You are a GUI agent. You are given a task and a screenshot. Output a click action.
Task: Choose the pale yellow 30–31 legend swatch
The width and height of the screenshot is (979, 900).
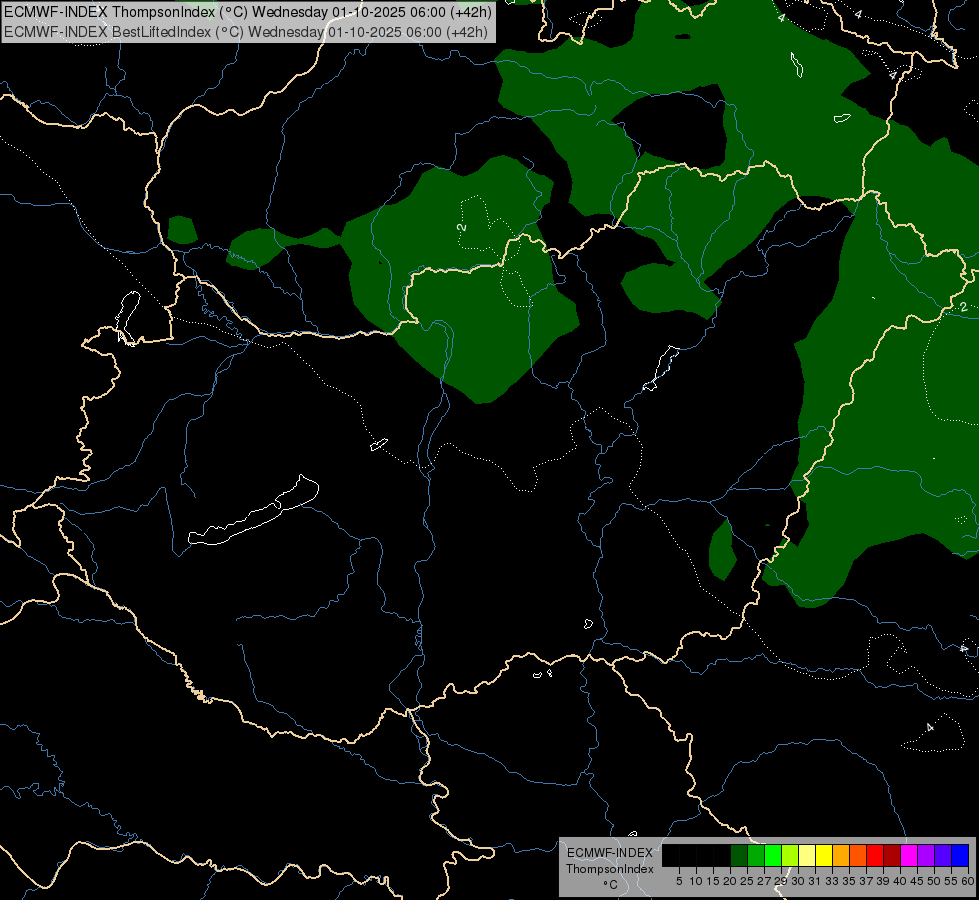pos(806,855)
